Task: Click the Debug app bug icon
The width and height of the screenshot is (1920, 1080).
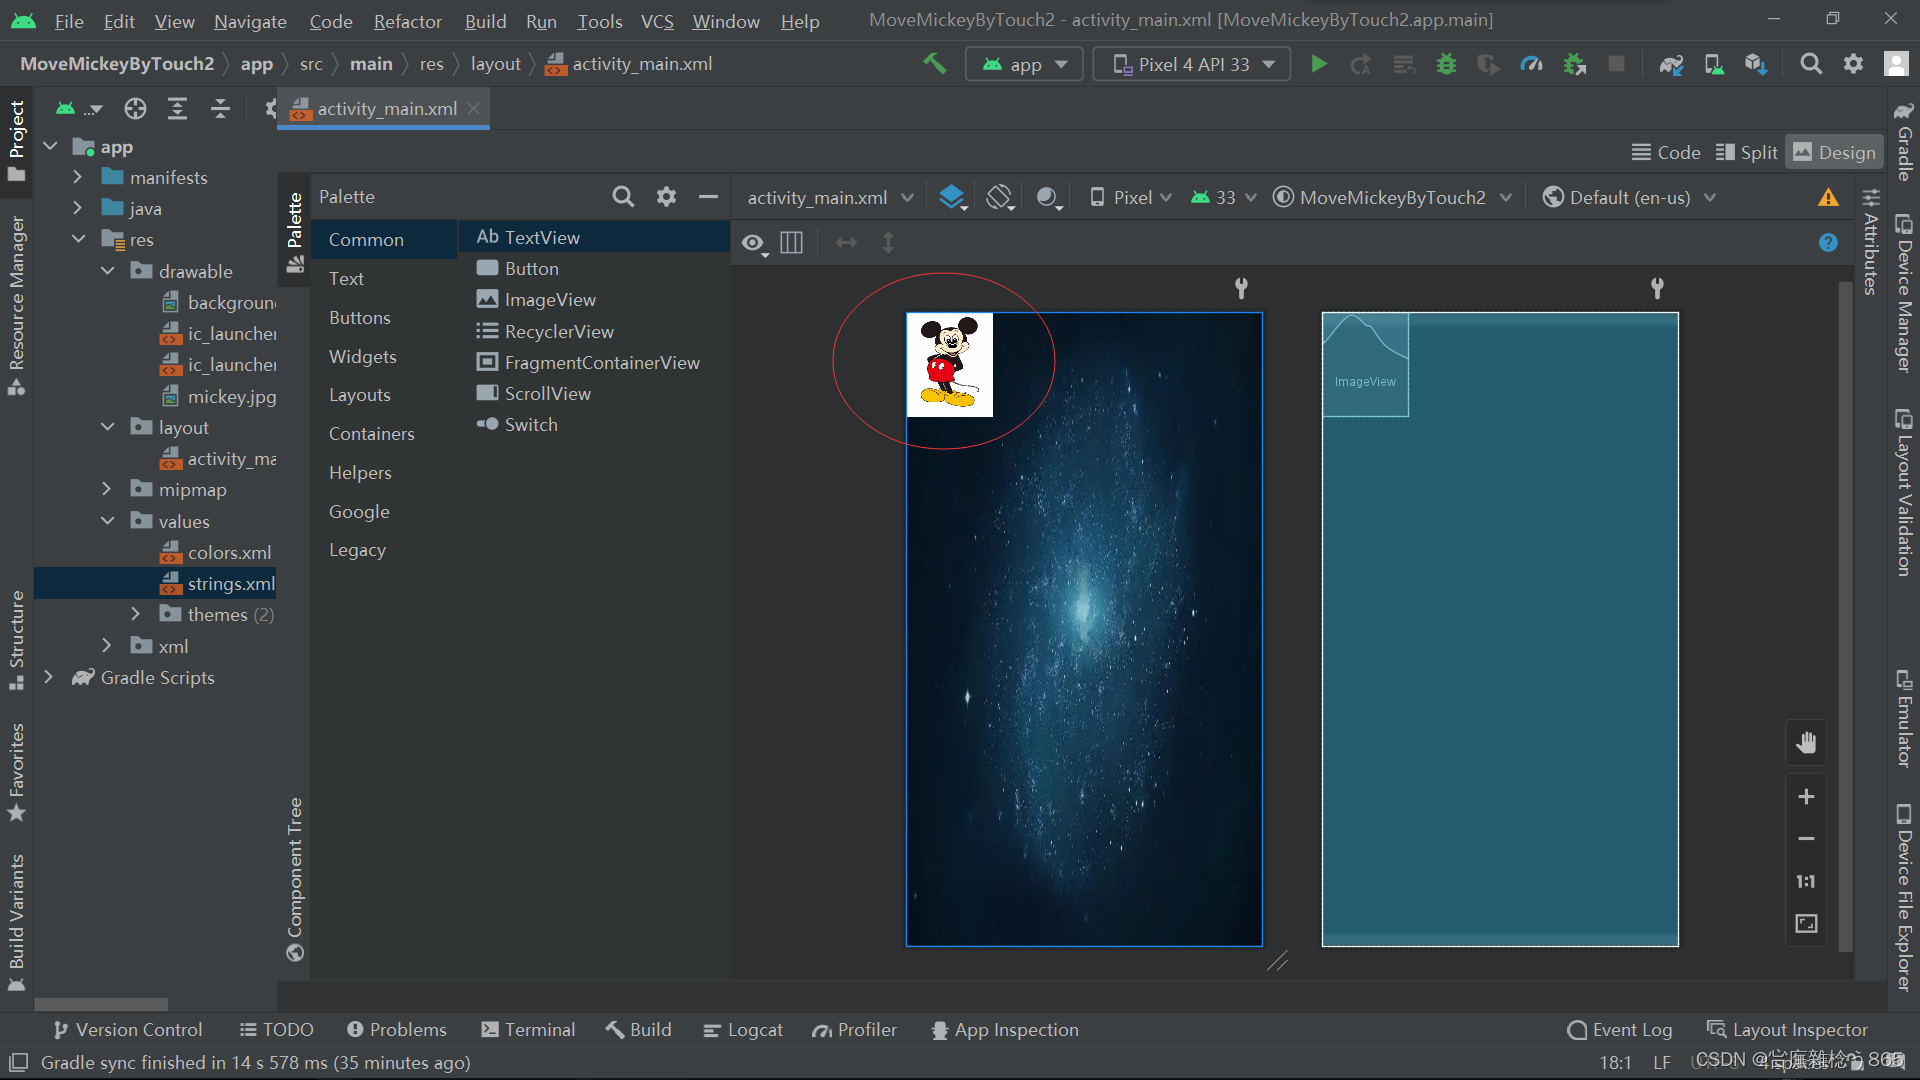Action: [x=1446, y=64]
